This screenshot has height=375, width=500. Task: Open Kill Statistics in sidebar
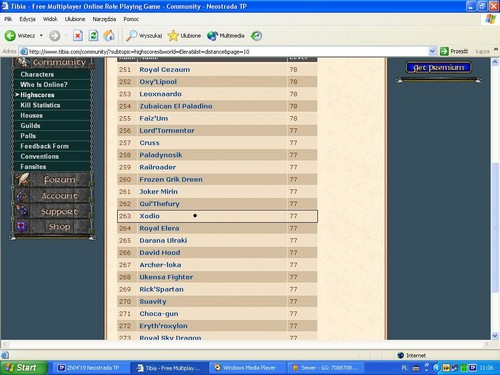pyautogui.click(x=40, y=105)
